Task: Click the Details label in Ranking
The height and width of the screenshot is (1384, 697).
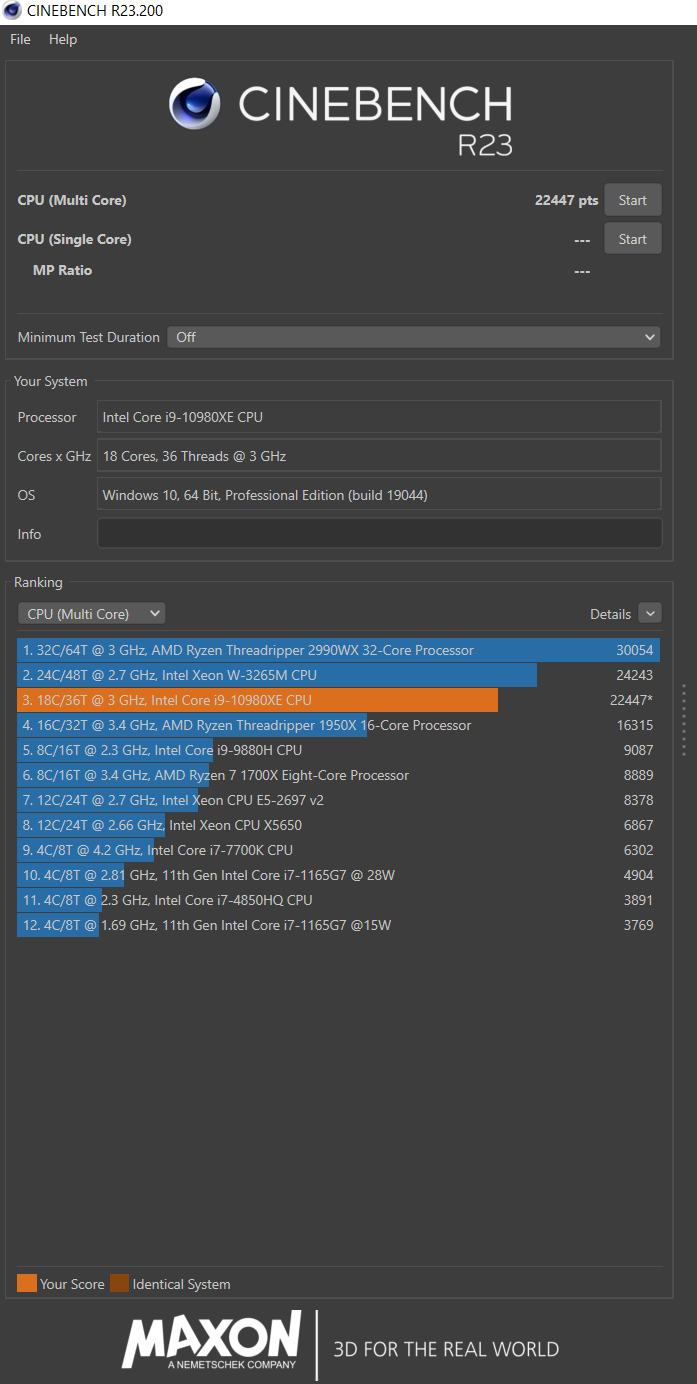Action: pyautogui.click(x=610, y=614)
